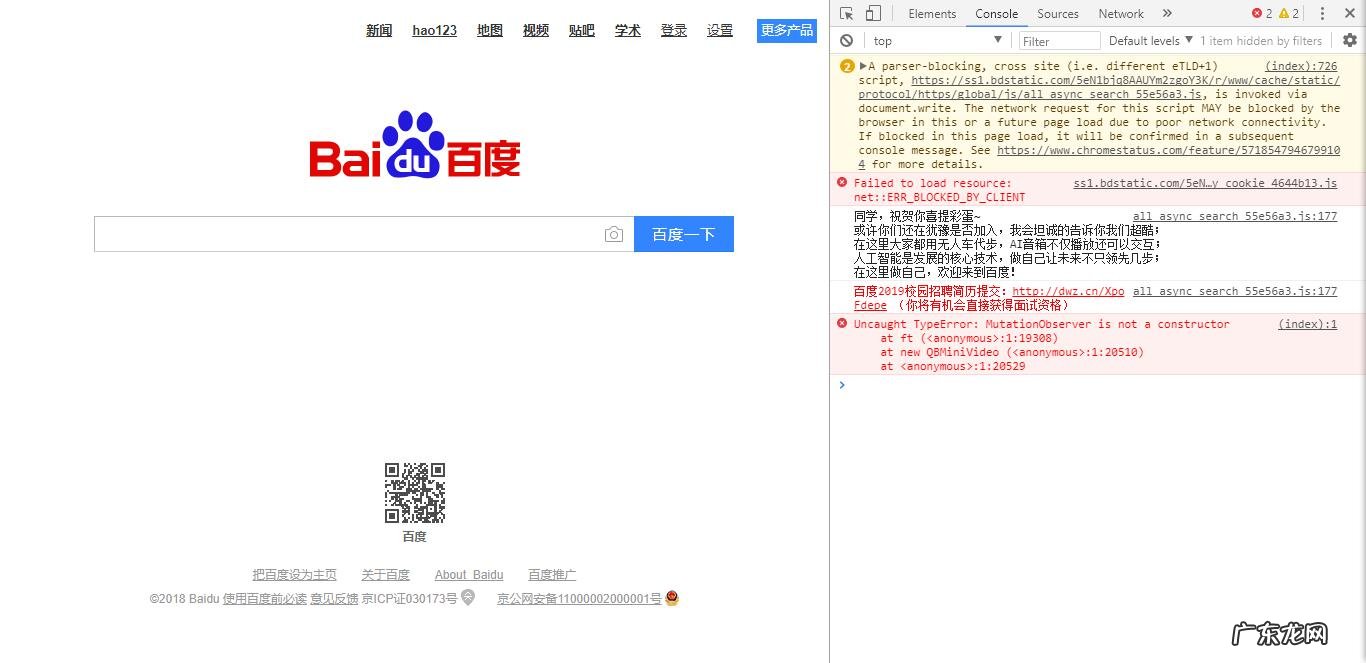Viewport: 1366px width, 663px height.
Task: Open the Default levels dropdown
Action: [x=1148, y=40]
